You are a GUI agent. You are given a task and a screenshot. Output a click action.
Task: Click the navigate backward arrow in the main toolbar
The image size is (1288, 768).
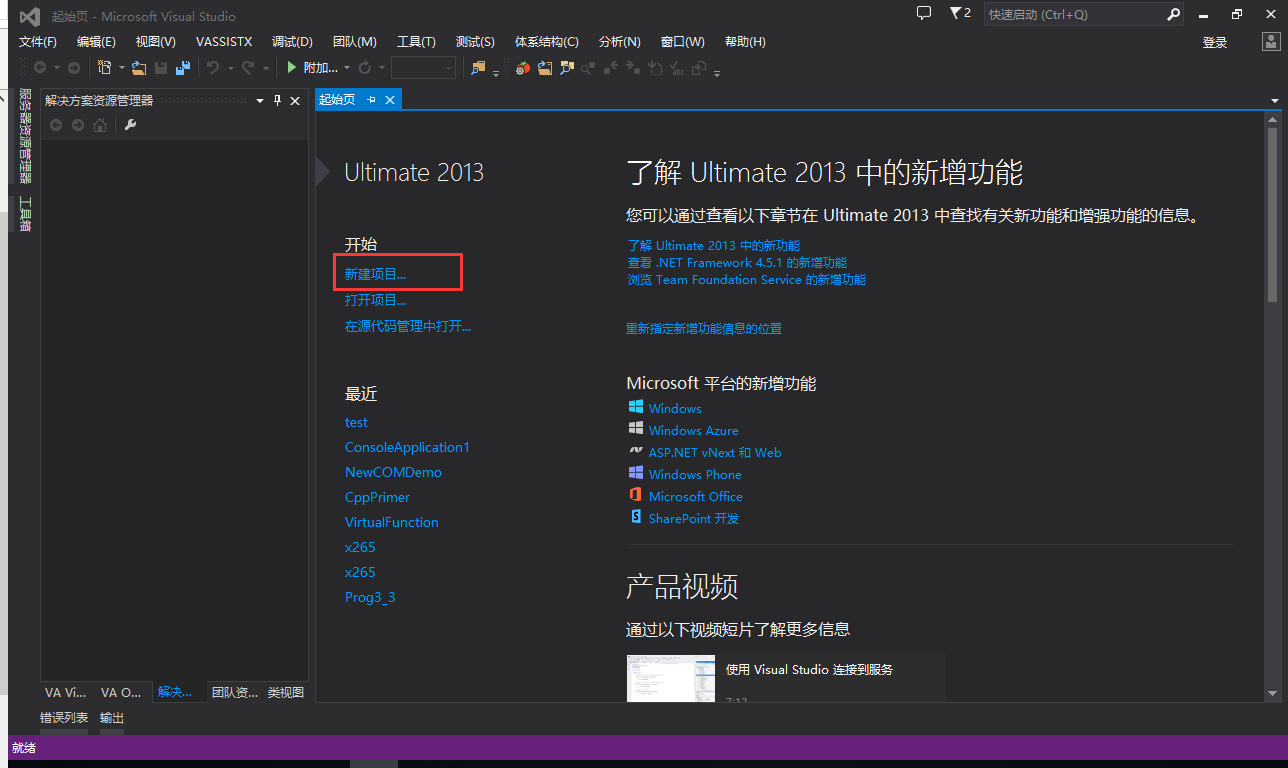[x=40, y=67]
